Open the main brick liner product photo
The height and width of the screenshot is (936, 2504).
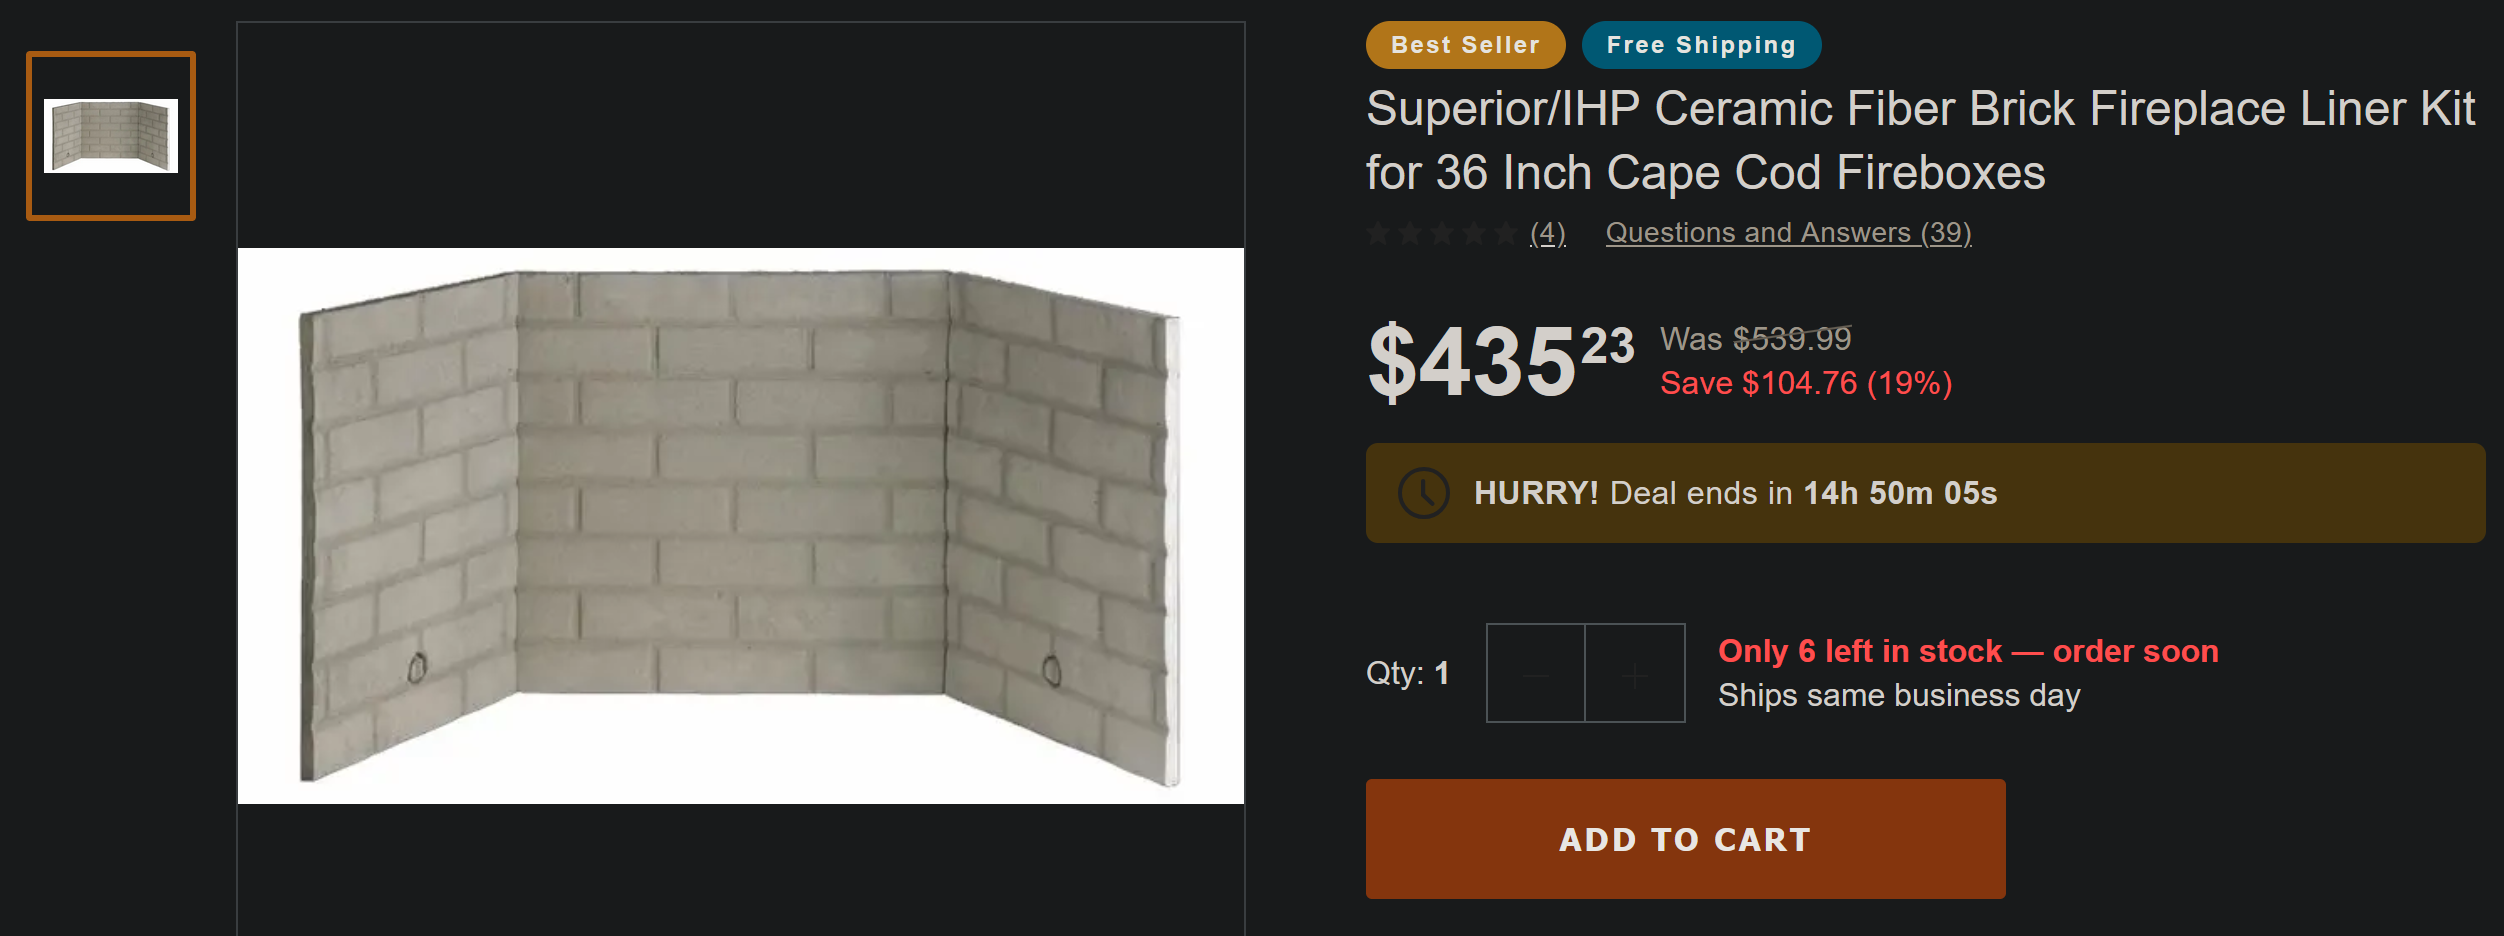click(740, 525)
